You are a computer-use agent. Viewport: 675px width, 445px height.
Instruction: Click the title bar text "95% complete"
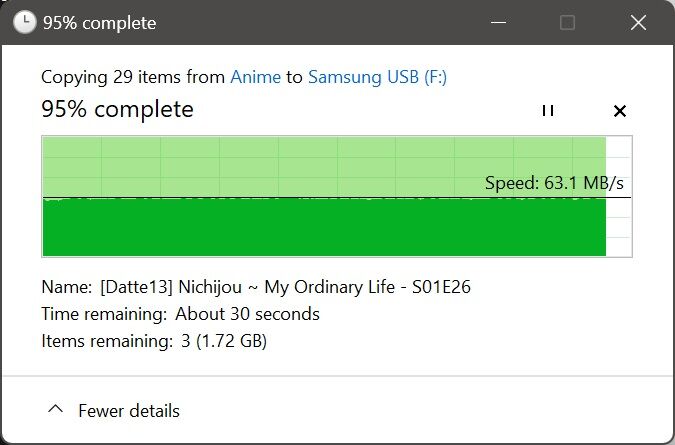click(99, 23)
